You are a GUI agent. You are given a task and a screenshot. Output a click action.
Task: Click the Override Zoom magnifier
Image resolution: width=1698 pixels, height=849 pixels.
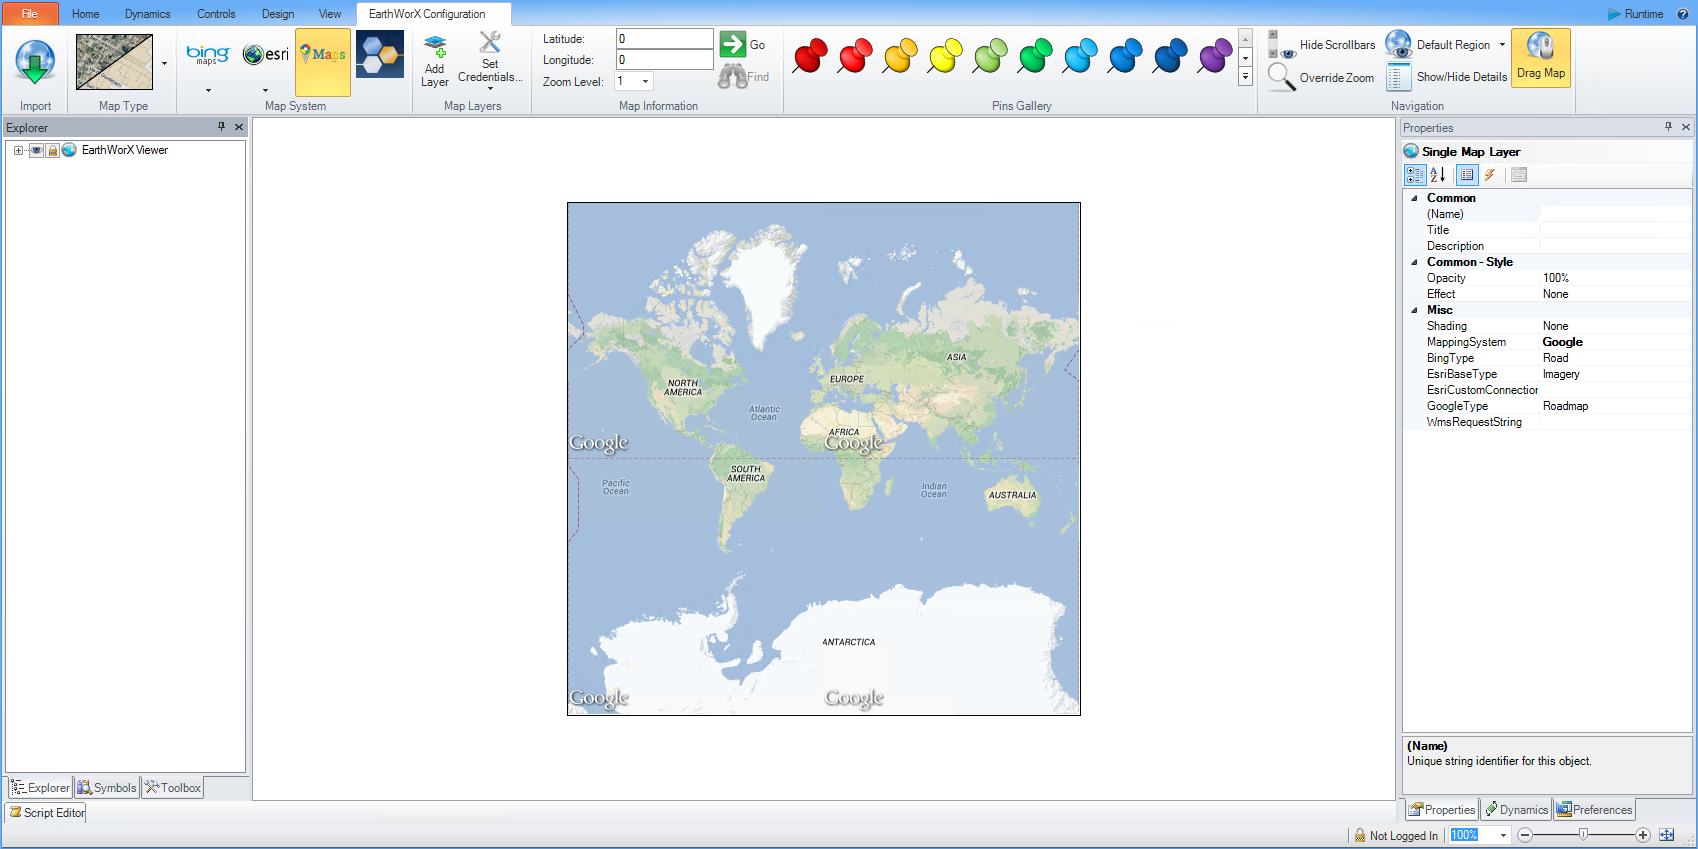(1281, 77)
